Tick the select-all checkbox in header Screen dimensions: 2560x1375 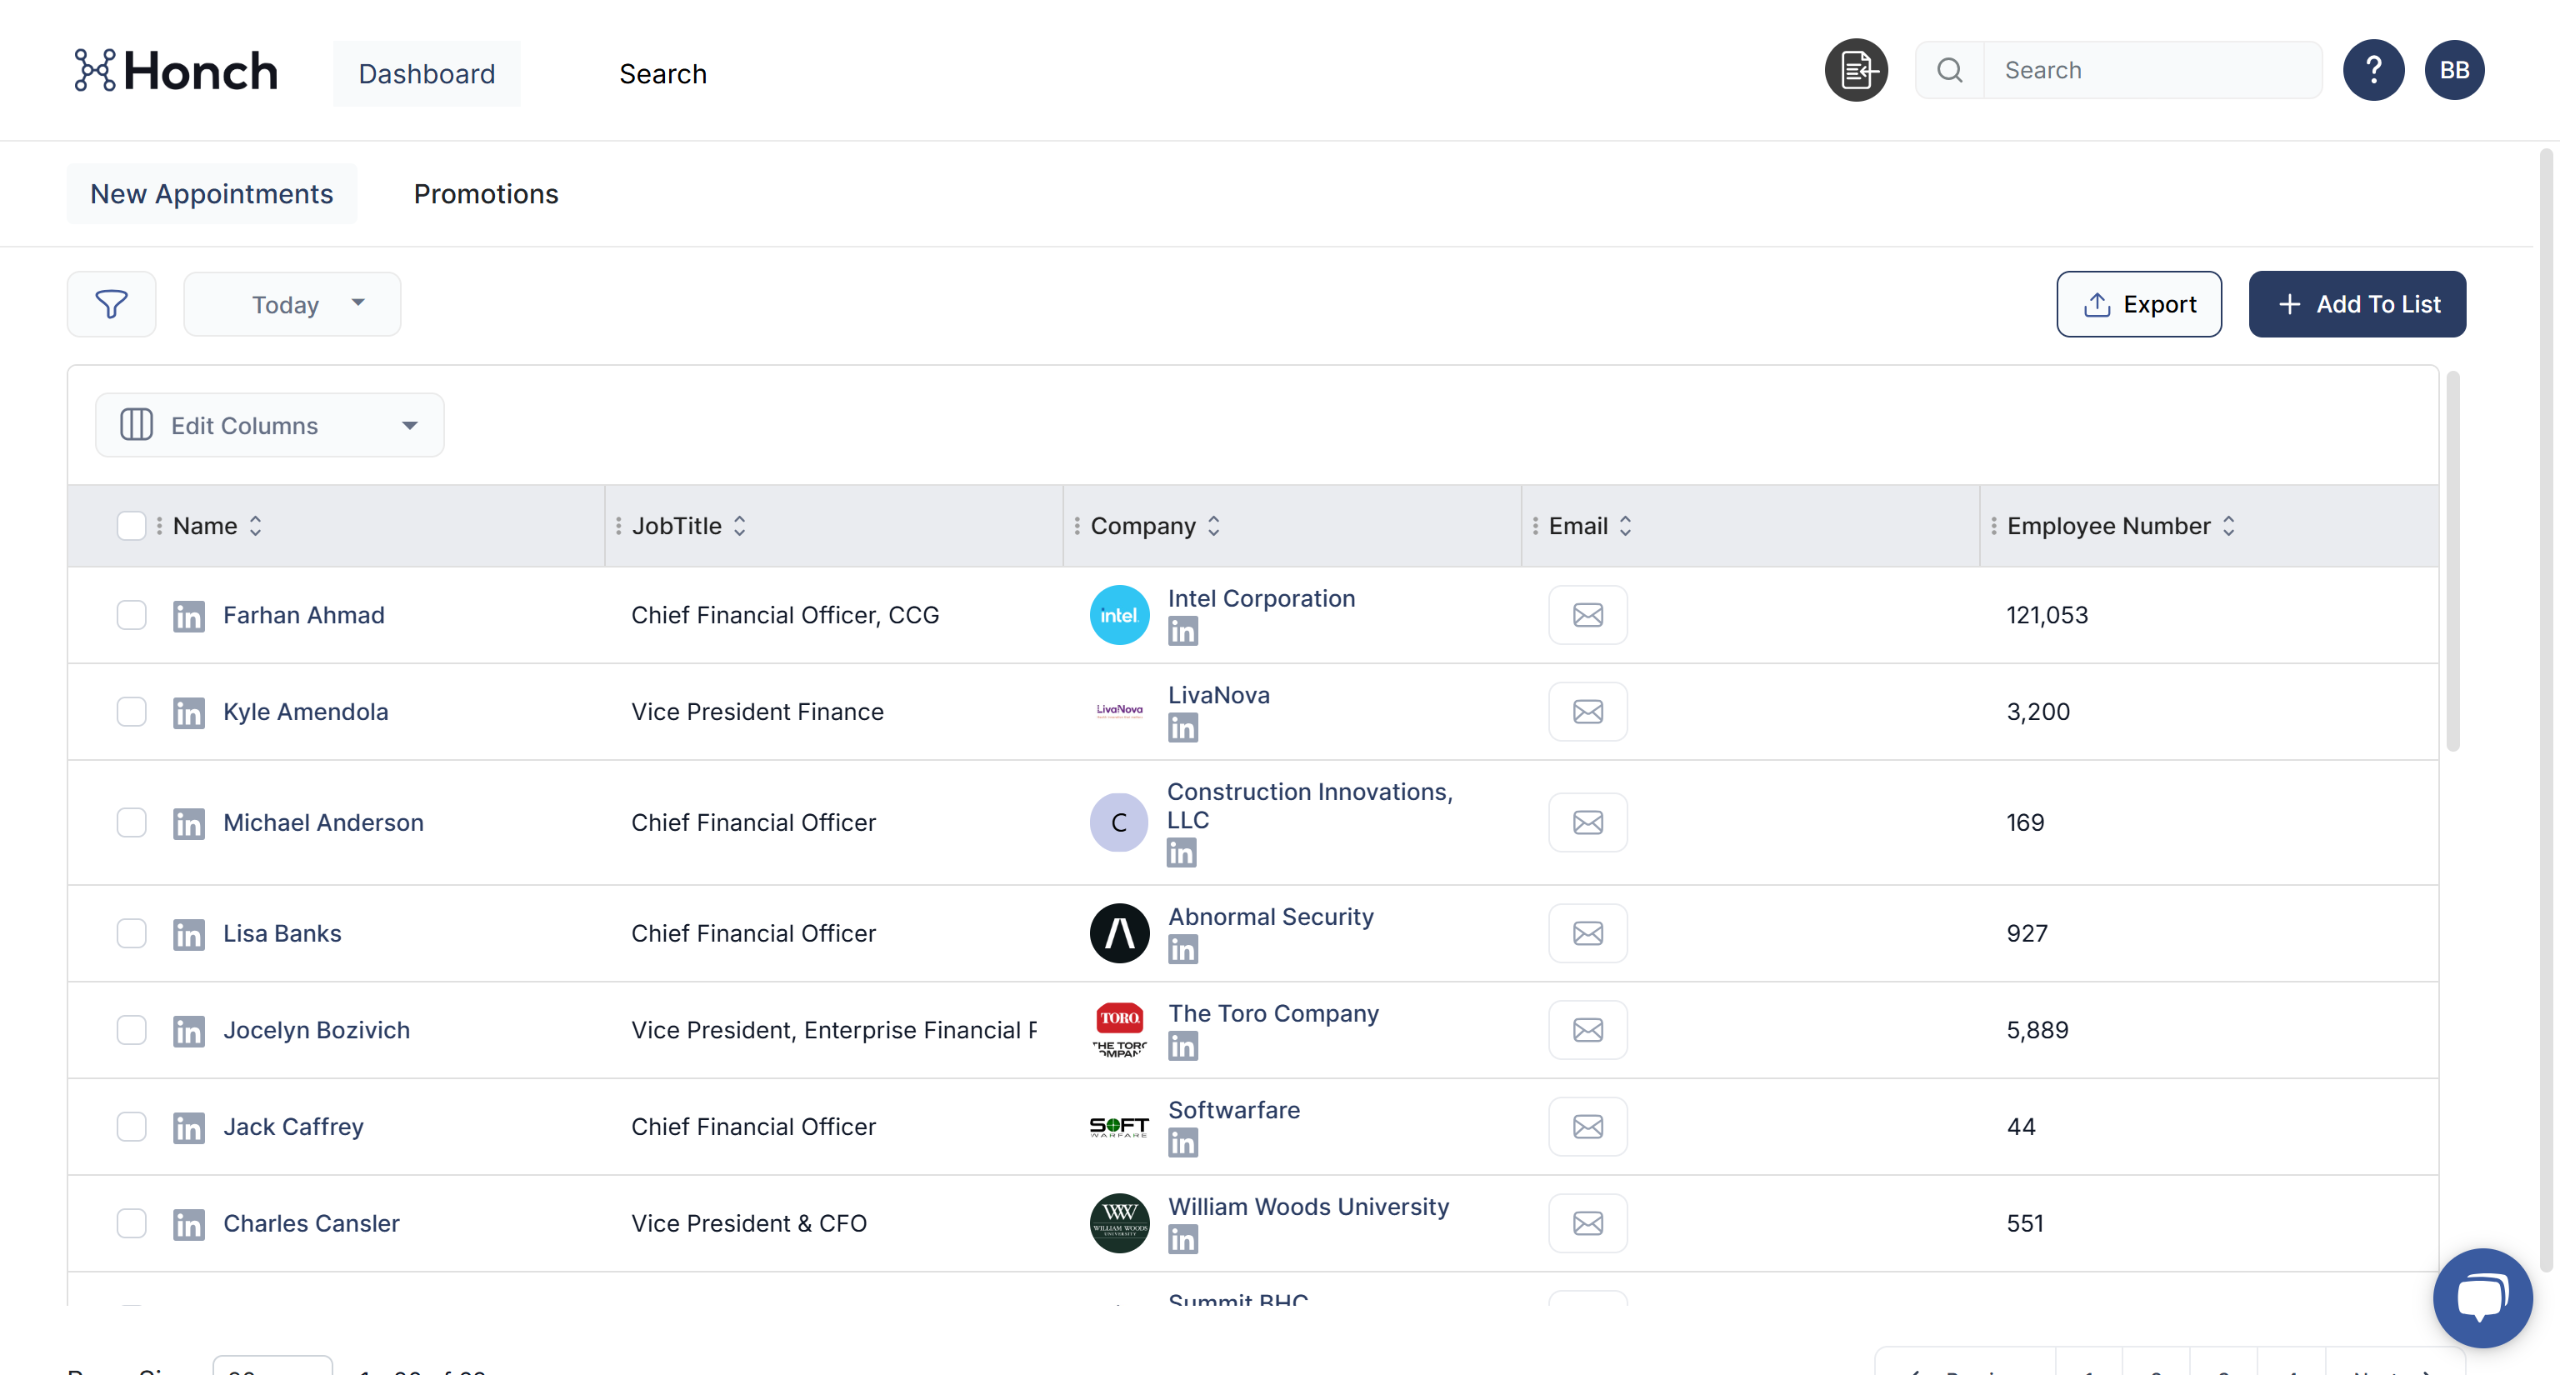[131, 526]
